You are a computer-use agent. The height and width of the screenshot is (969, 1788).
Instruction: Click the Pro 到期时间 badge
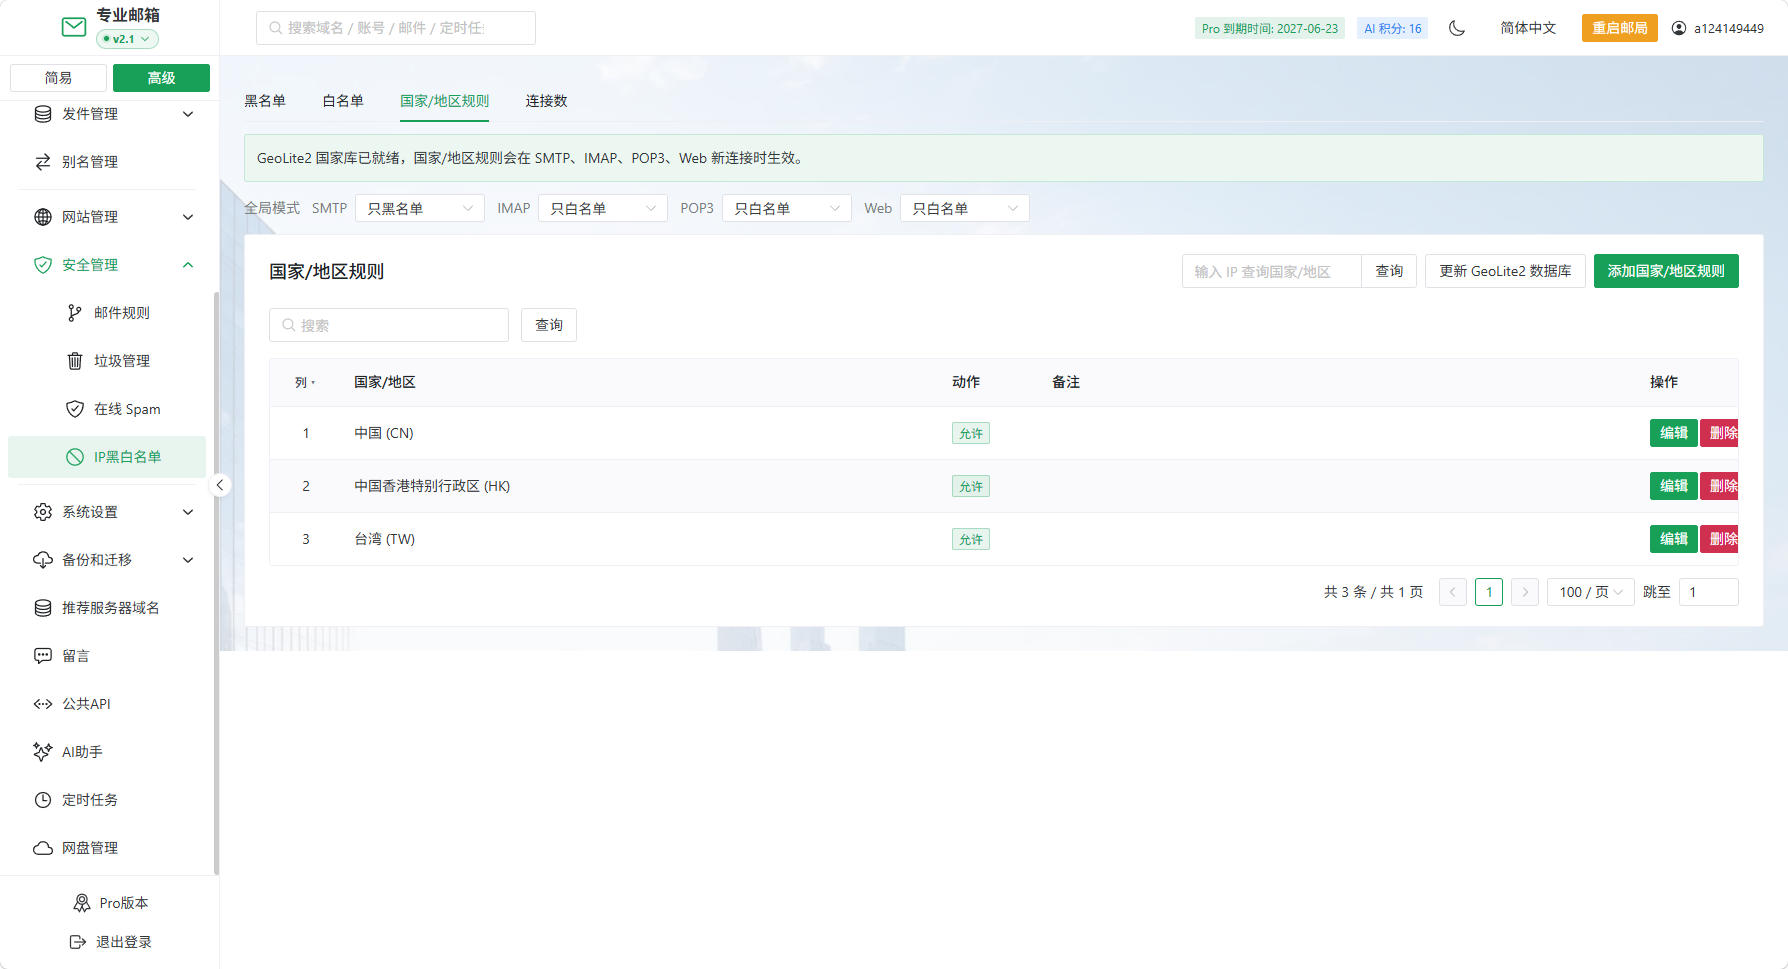click(1270, 28)
